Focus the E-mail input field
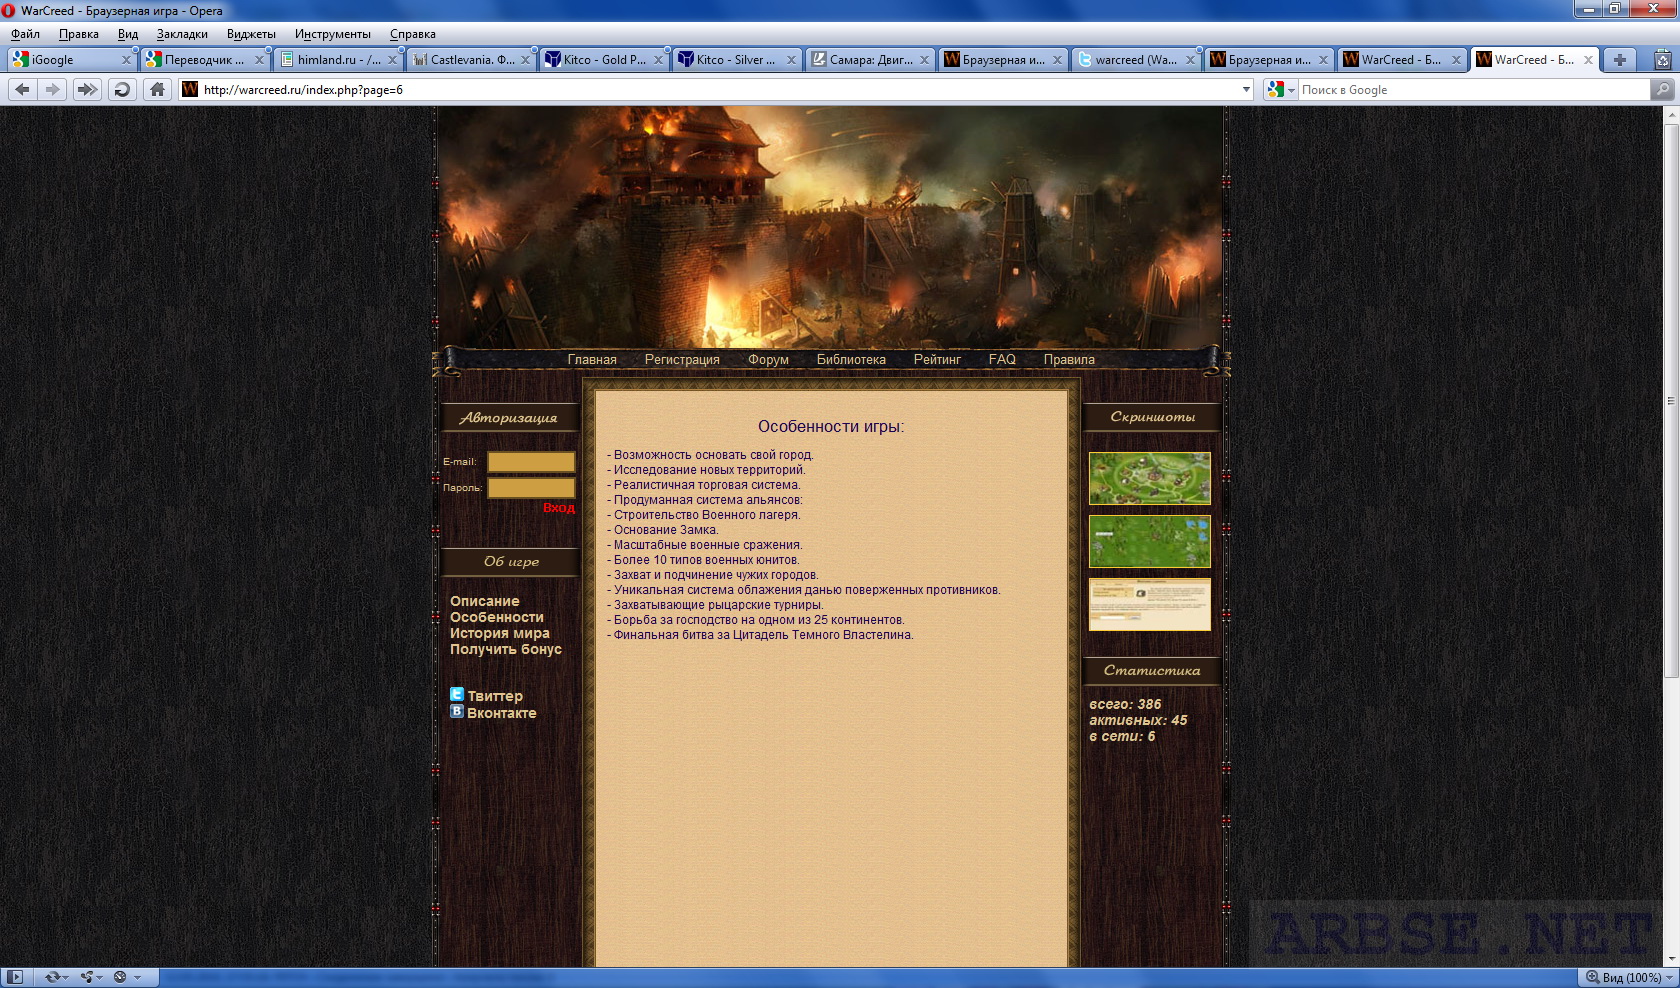The image size is (1680, 988). coord(531,462)
